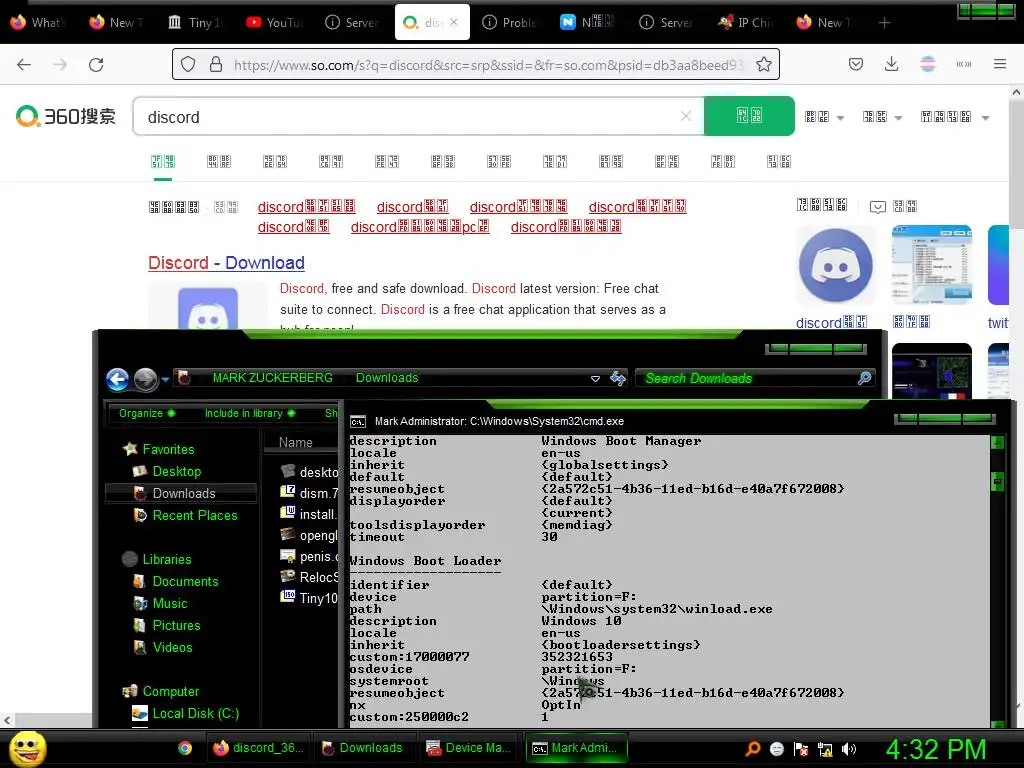This screenshot has width=1024, height=768.
Task: Click the 360搜索 logo
Action: coord(66,116)
